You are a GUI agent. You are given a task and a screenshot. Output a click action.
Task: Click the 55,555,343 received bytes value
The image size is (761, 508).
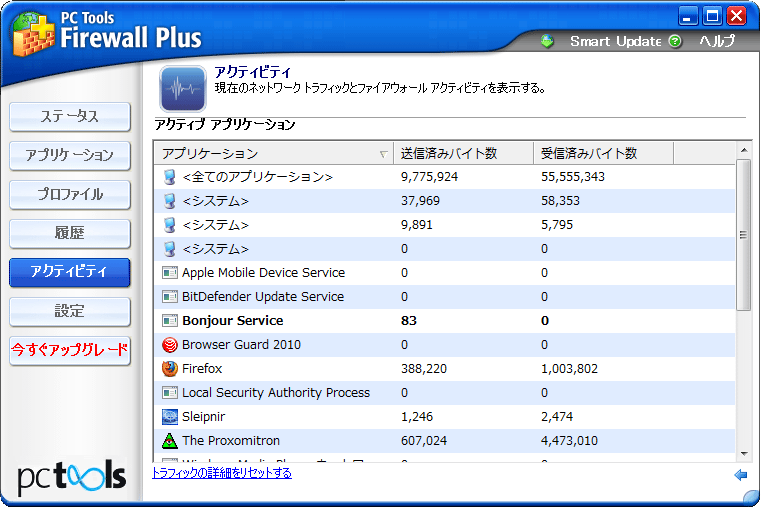coord(573,177)
